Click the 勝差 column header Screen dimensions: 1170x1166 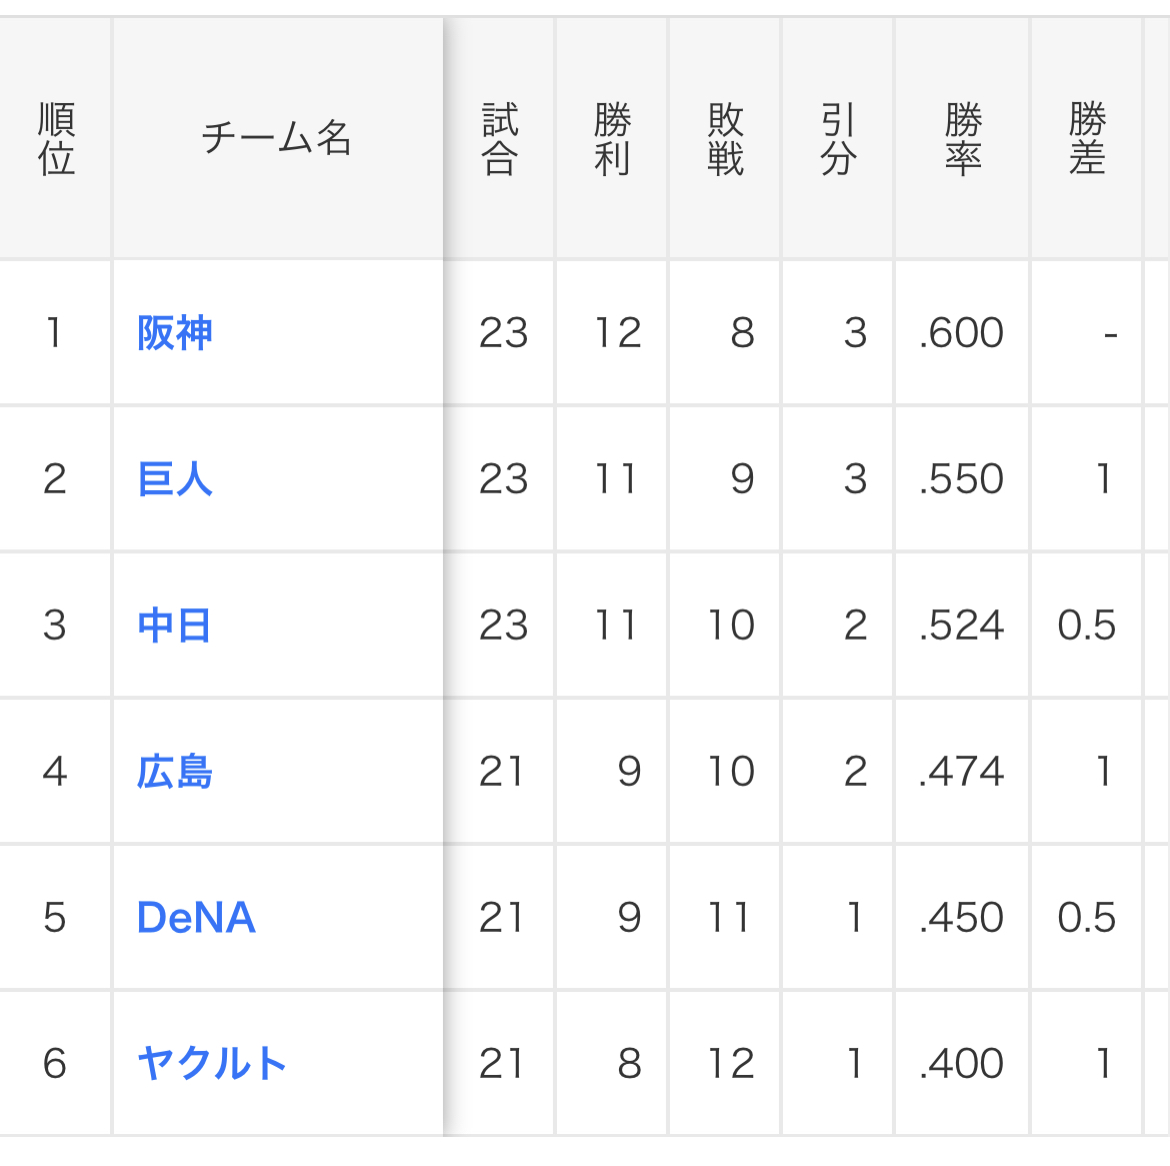pos(1086,139)
